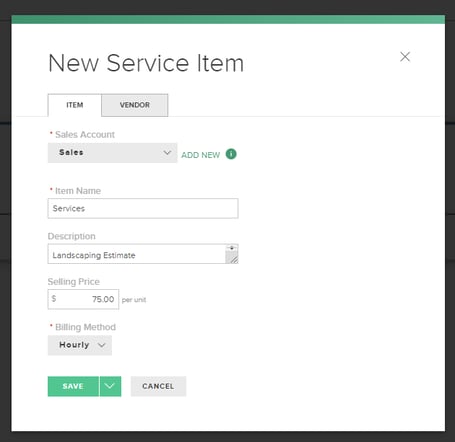
Task: Click the Billing Method label
Action: coord(85,327)
